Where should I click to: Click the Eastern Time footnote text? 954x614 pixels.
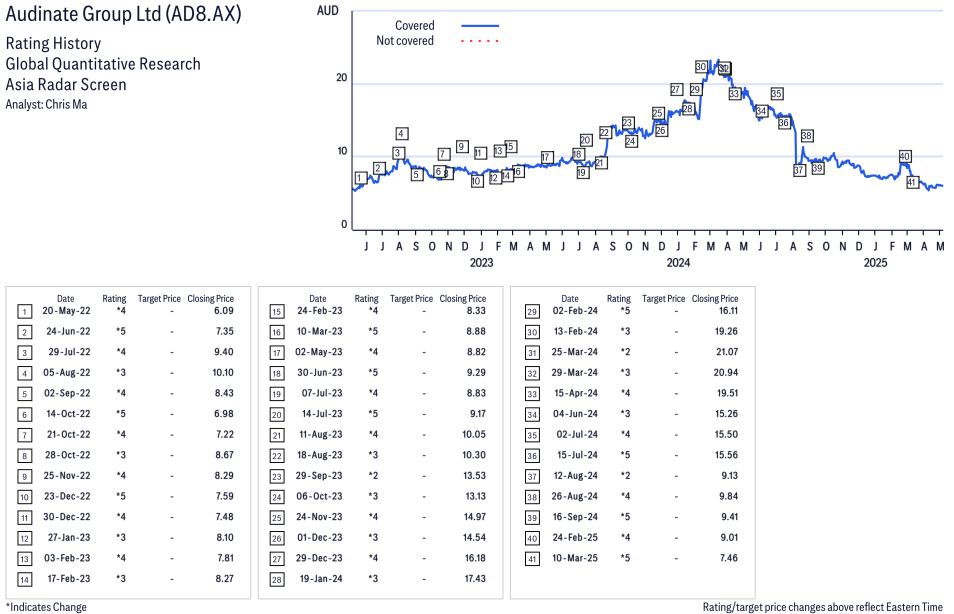pyautogui.click(x=823, y=607)
